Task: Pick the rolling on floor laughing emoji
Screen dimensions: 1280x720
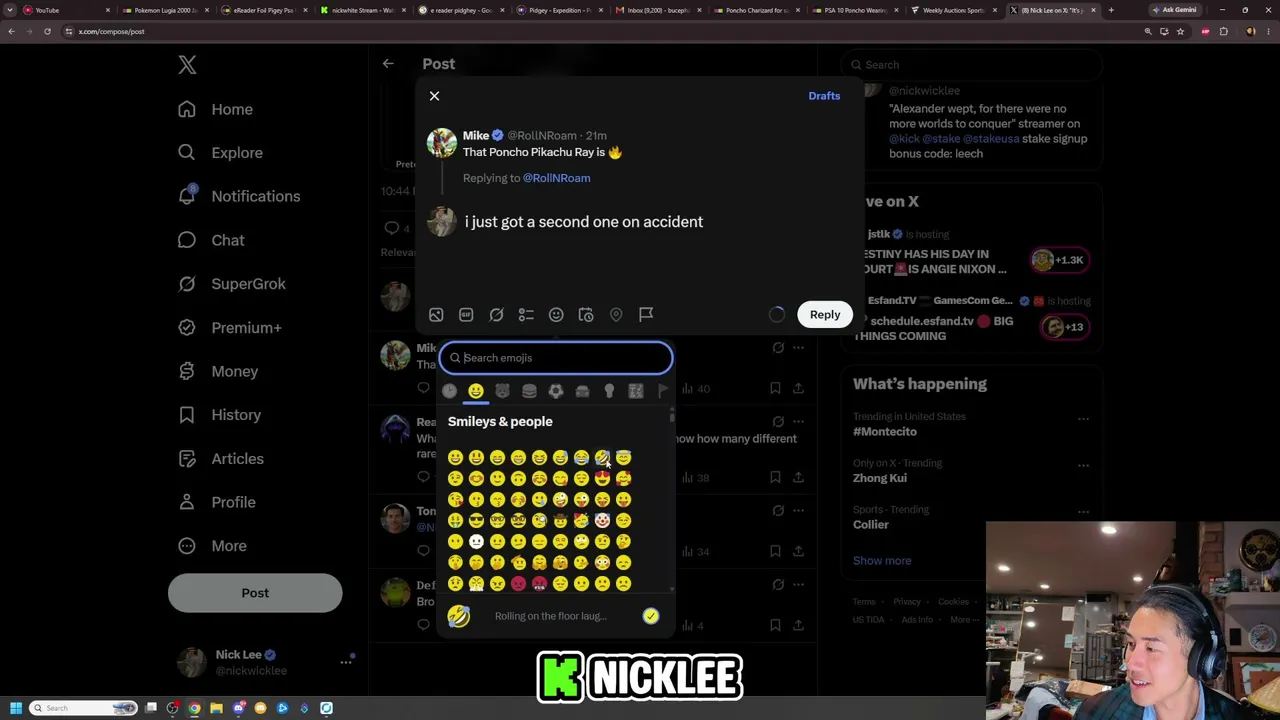Action: [602, 458]
